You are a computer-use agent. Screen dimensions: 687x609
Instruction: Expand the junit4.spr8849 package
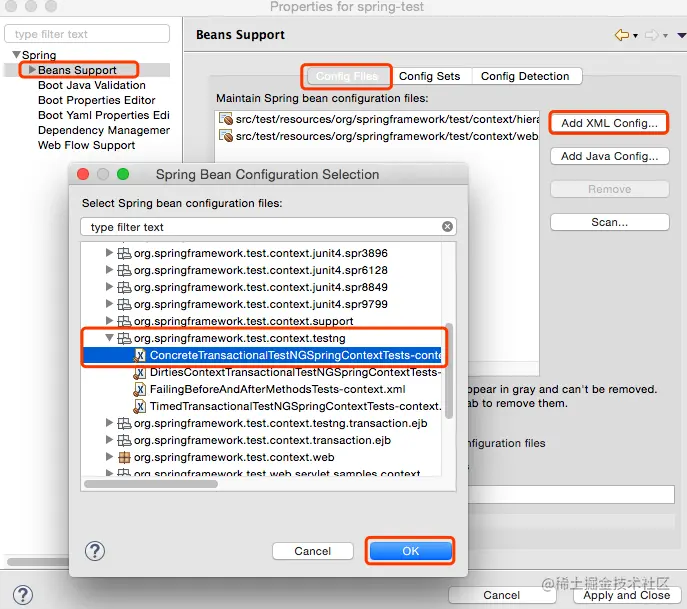[109, 287]
